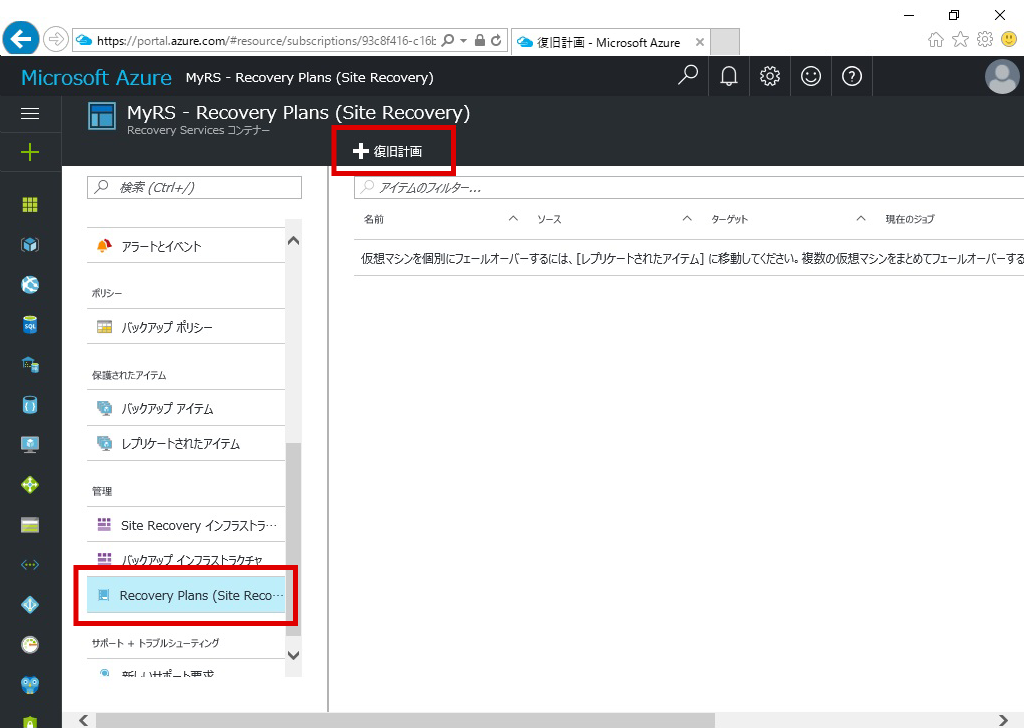Open the user account avatar
This screenshot has width=1024, height=728.
tap(1002, 76)
